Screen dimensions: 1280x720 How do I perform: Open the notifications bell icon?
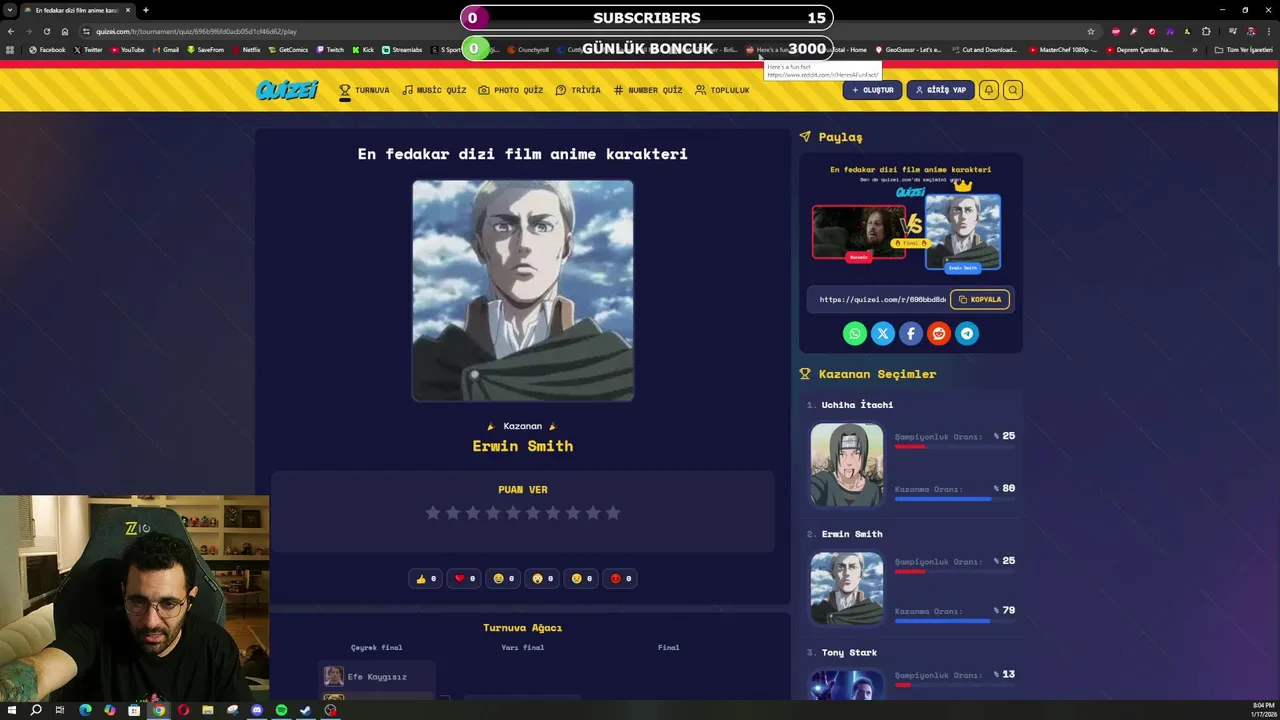(989, 90)
